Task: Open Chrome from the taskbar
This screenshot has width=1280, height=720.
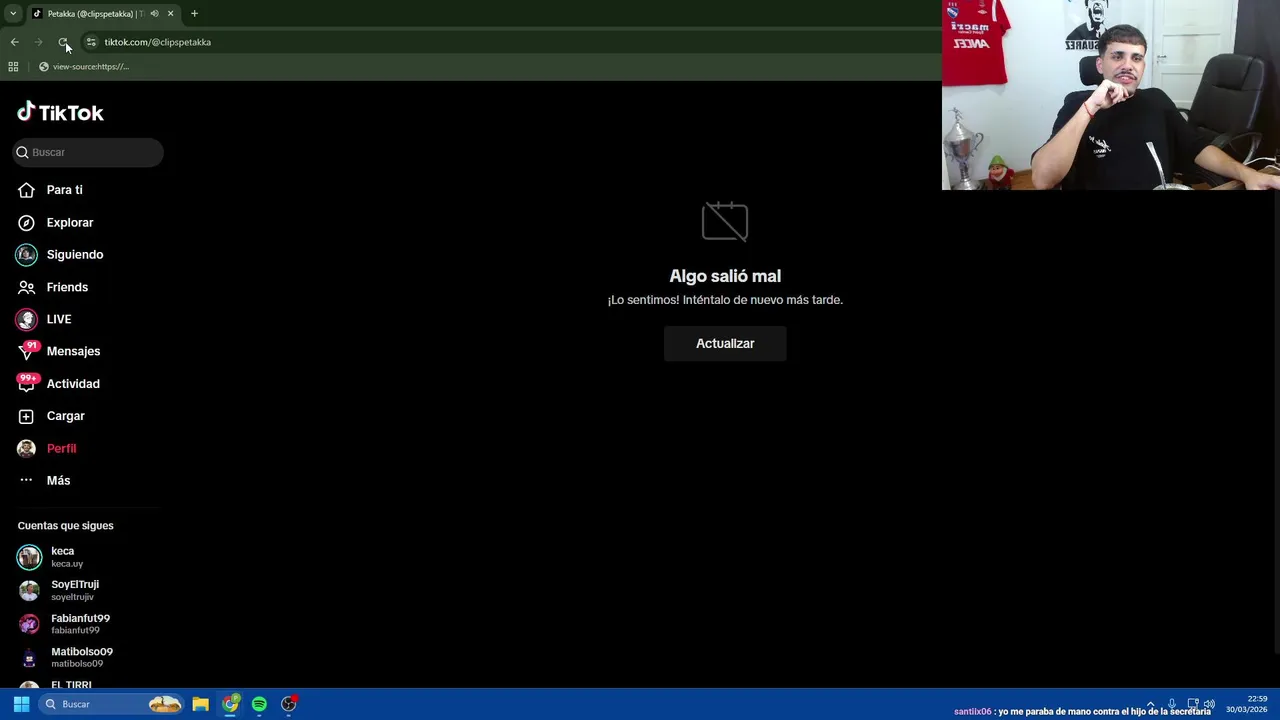Action: tap(230, 704)
